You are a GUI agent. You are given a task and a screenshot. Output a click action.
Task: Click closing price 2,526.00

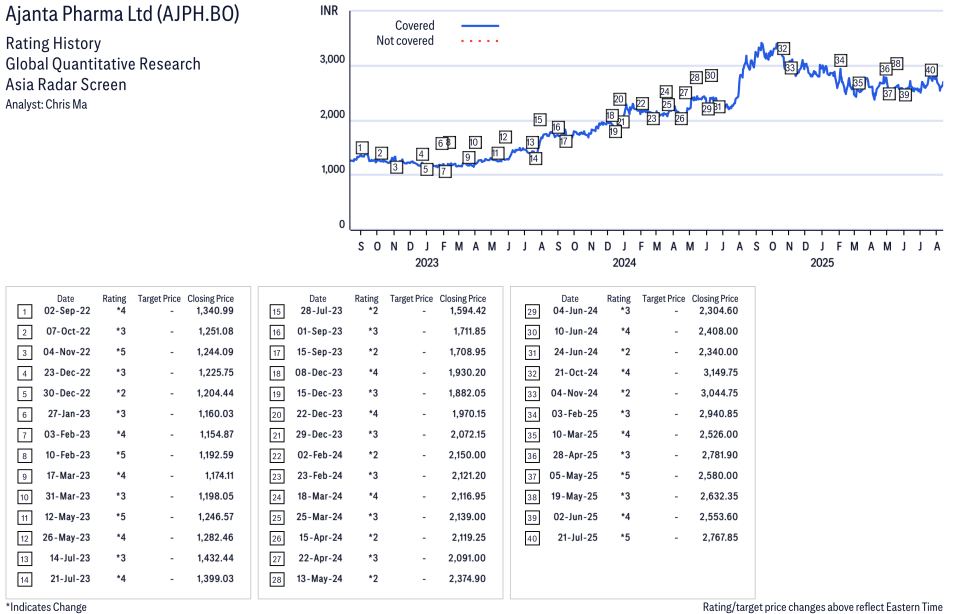click(x=718, y=434)
